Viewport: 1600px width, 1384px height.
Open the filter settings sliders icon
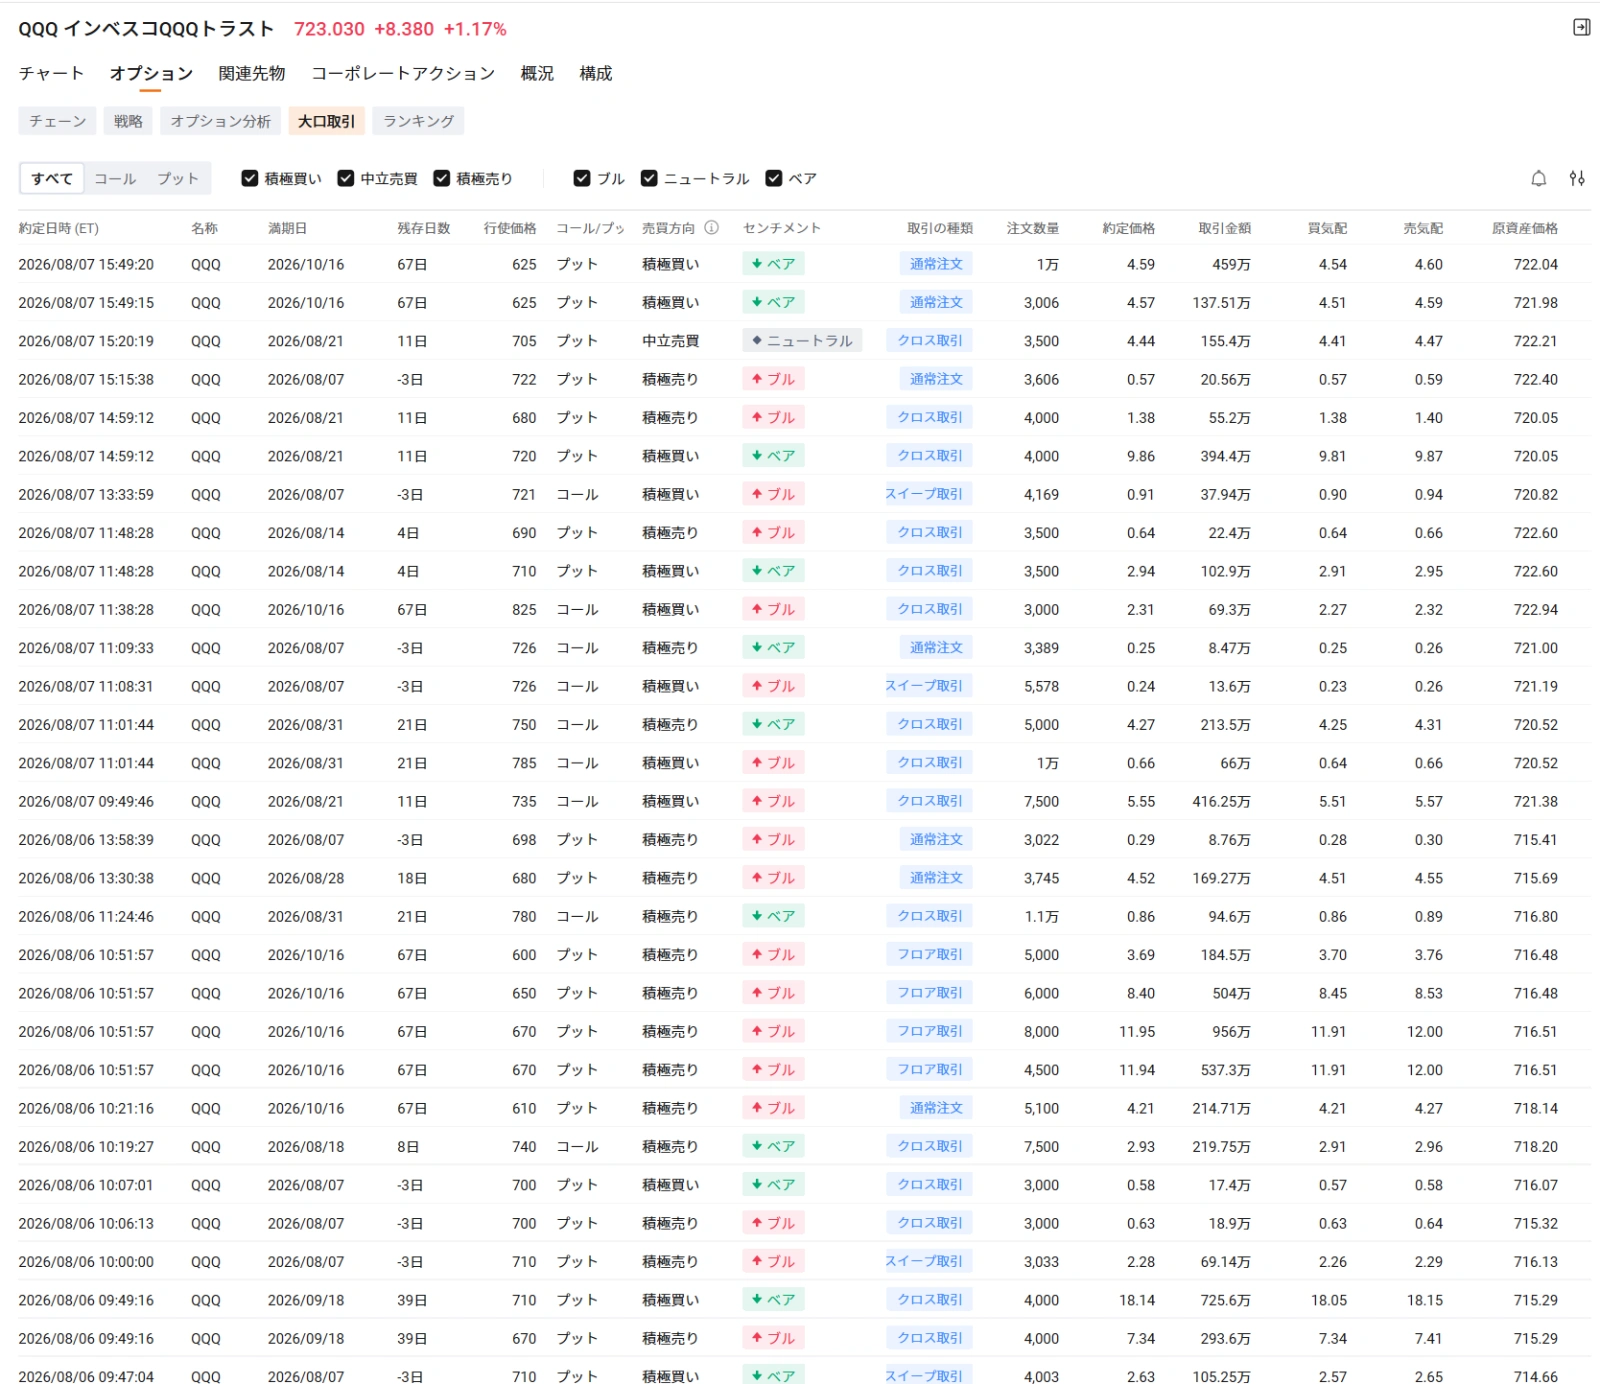1577,179
